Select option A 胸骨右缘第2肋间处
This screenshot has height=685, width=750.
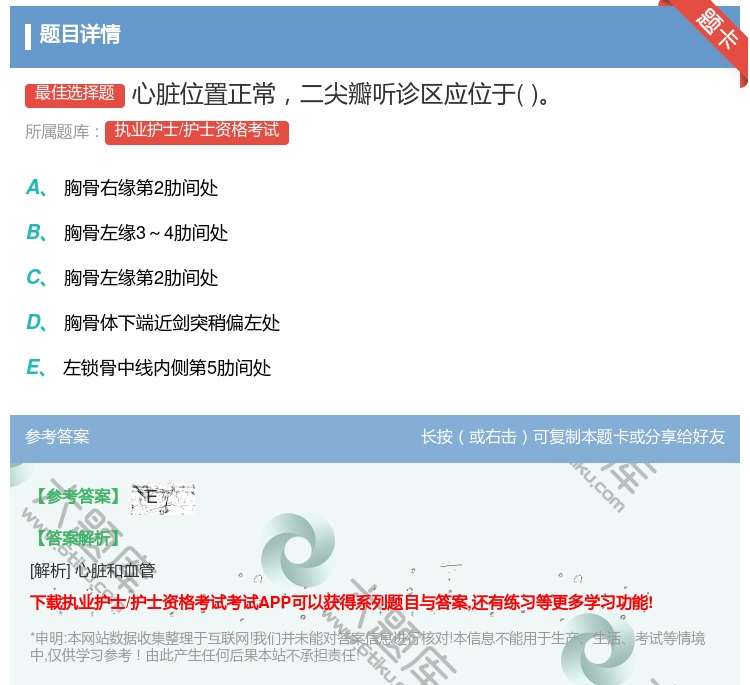[122, 188]
